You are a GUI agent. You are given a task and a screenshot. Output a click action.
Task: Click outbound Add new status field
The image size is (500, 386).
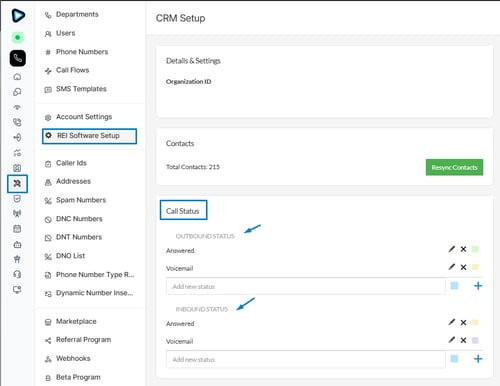306,286
